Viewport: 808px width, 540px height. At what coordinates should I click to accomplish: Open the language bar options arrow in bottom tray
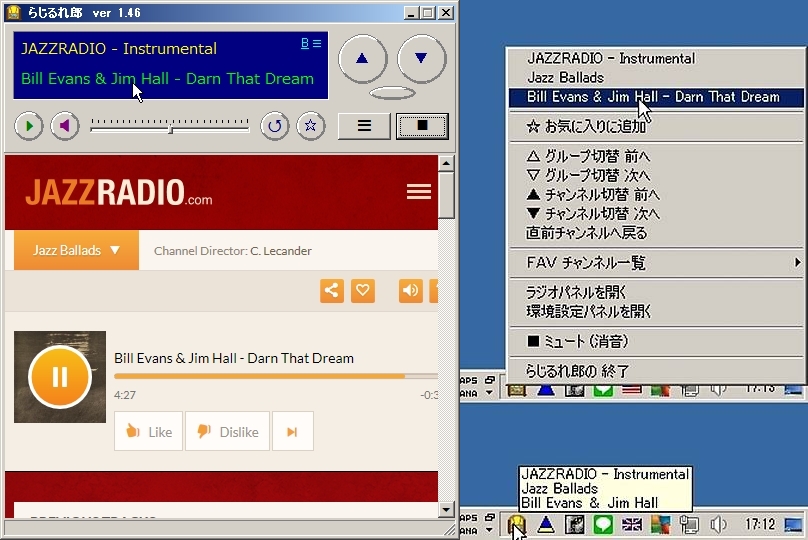click(x=490, y=530)
